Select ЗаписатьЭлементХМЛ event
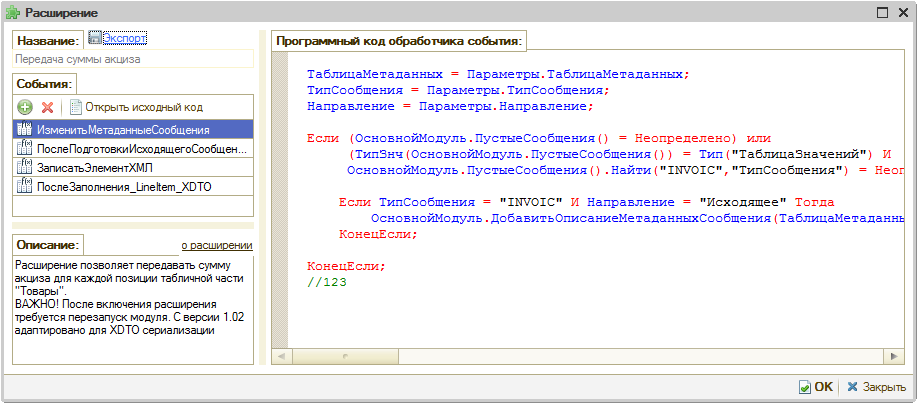Viewport: 917px width, 403px height. pyautogui.click(x=133, y=167)
